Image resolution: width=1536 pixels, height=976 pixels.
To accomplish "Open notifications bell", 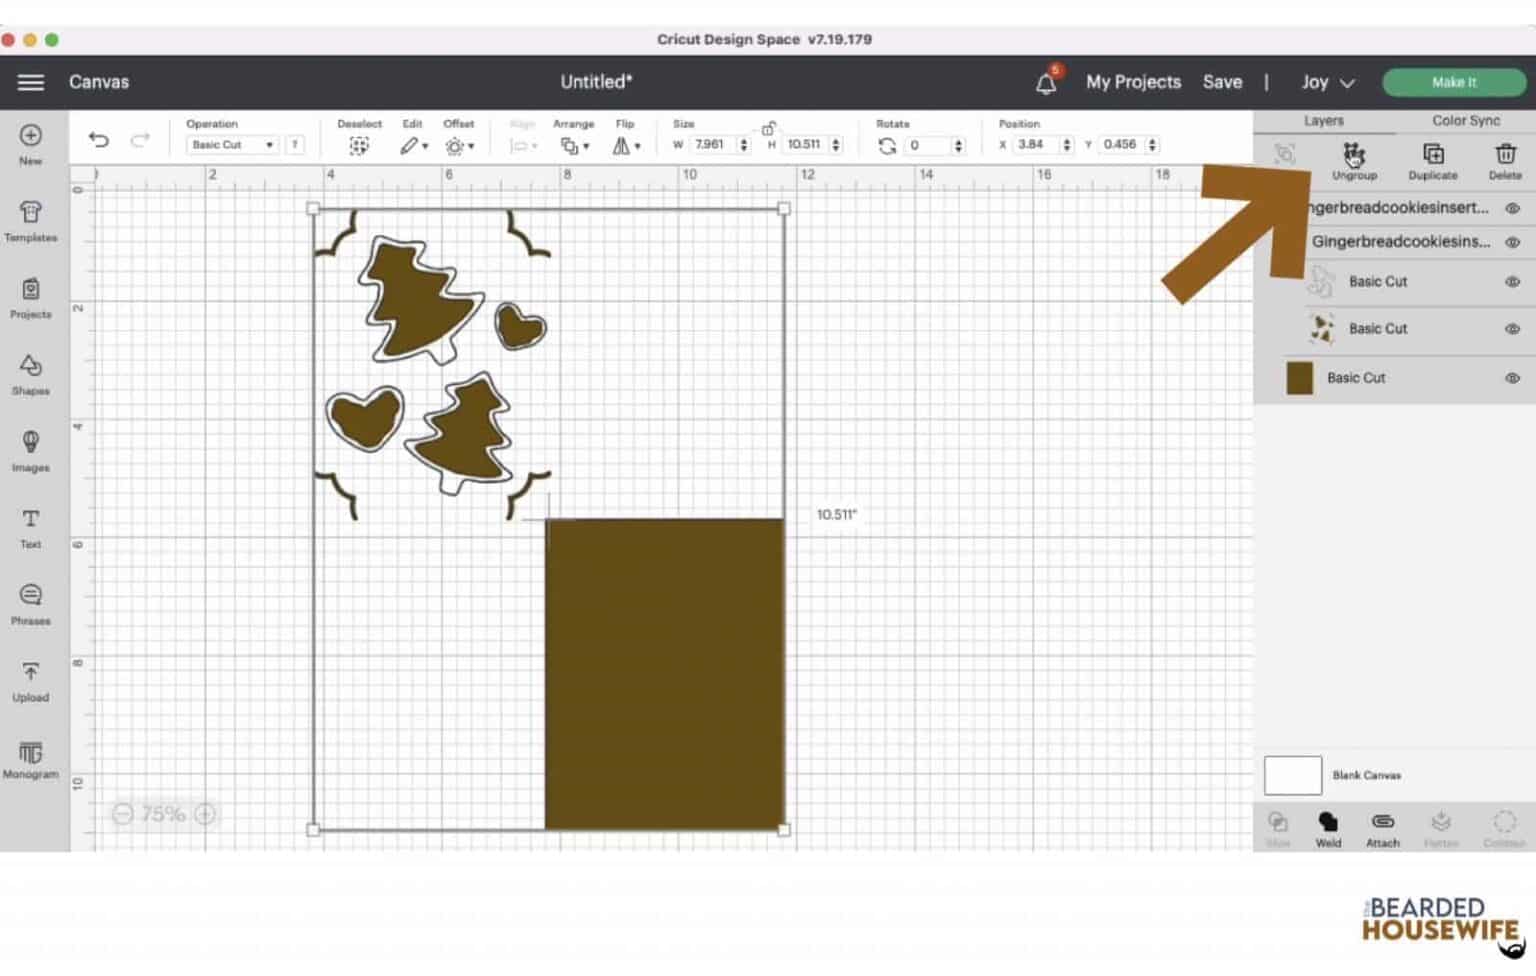I will point(1046,83).
